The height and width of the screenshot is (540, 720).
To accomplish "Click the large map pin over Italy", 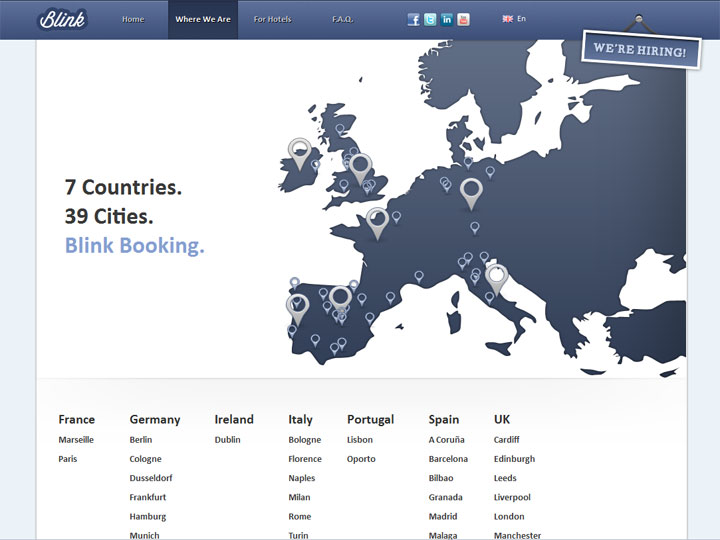I will [497, 277].
